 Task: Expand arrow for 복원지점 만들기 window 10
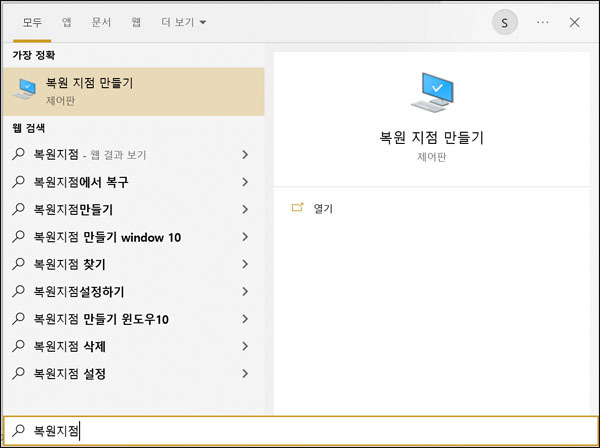click(x=245, y=237)
